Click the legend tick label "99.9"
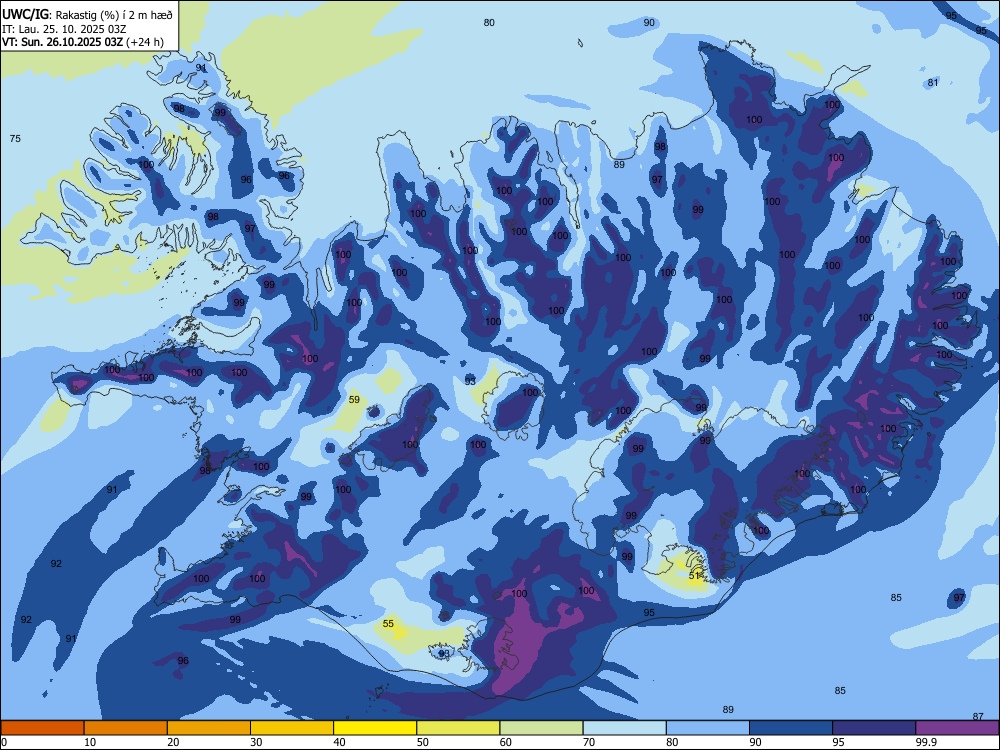 (925, 742)
